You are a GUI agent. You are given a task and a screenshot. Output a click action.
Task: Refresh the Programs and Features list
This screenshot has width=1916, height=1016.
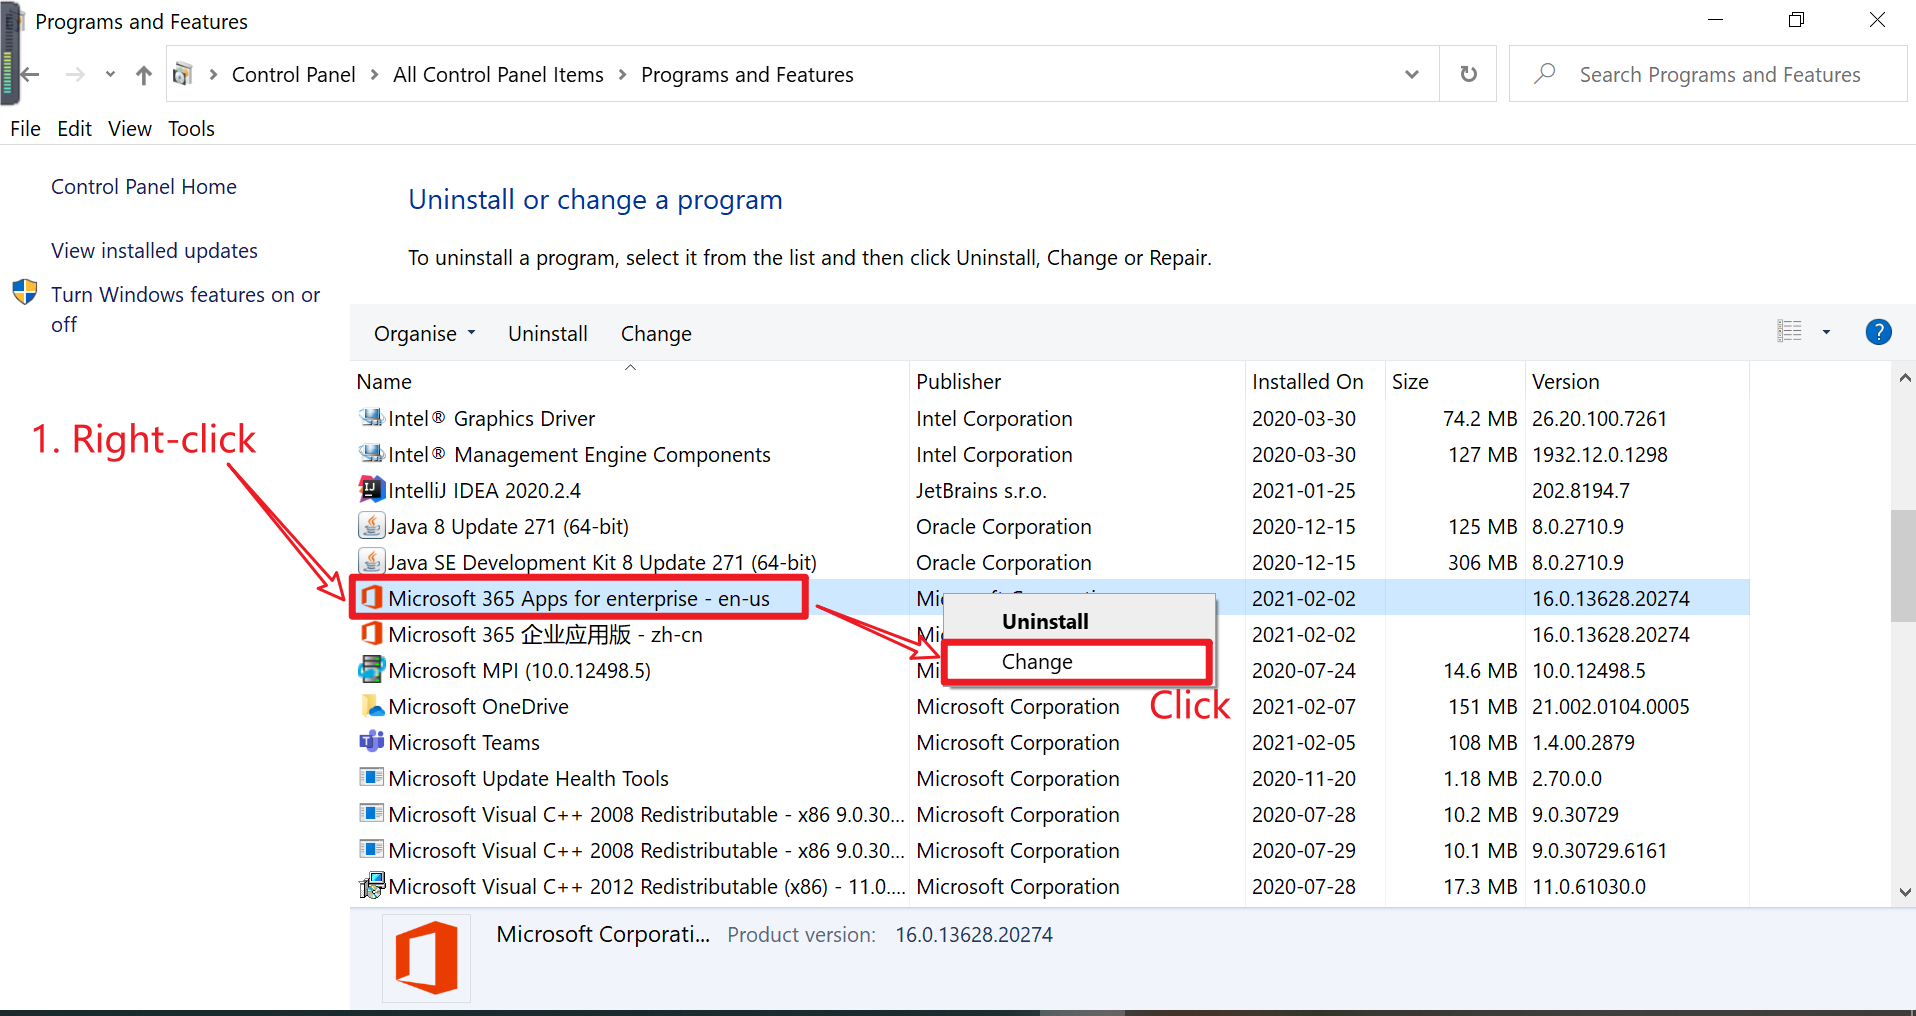tap(1468, 74)
